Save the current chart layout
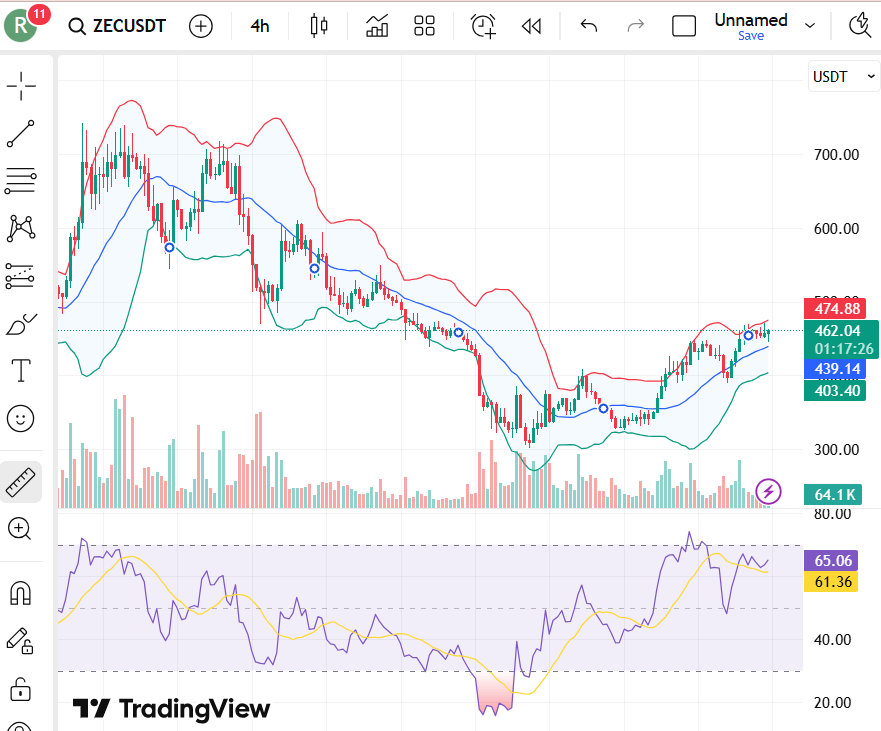The image size is (881, 731). tap(750, 35)
